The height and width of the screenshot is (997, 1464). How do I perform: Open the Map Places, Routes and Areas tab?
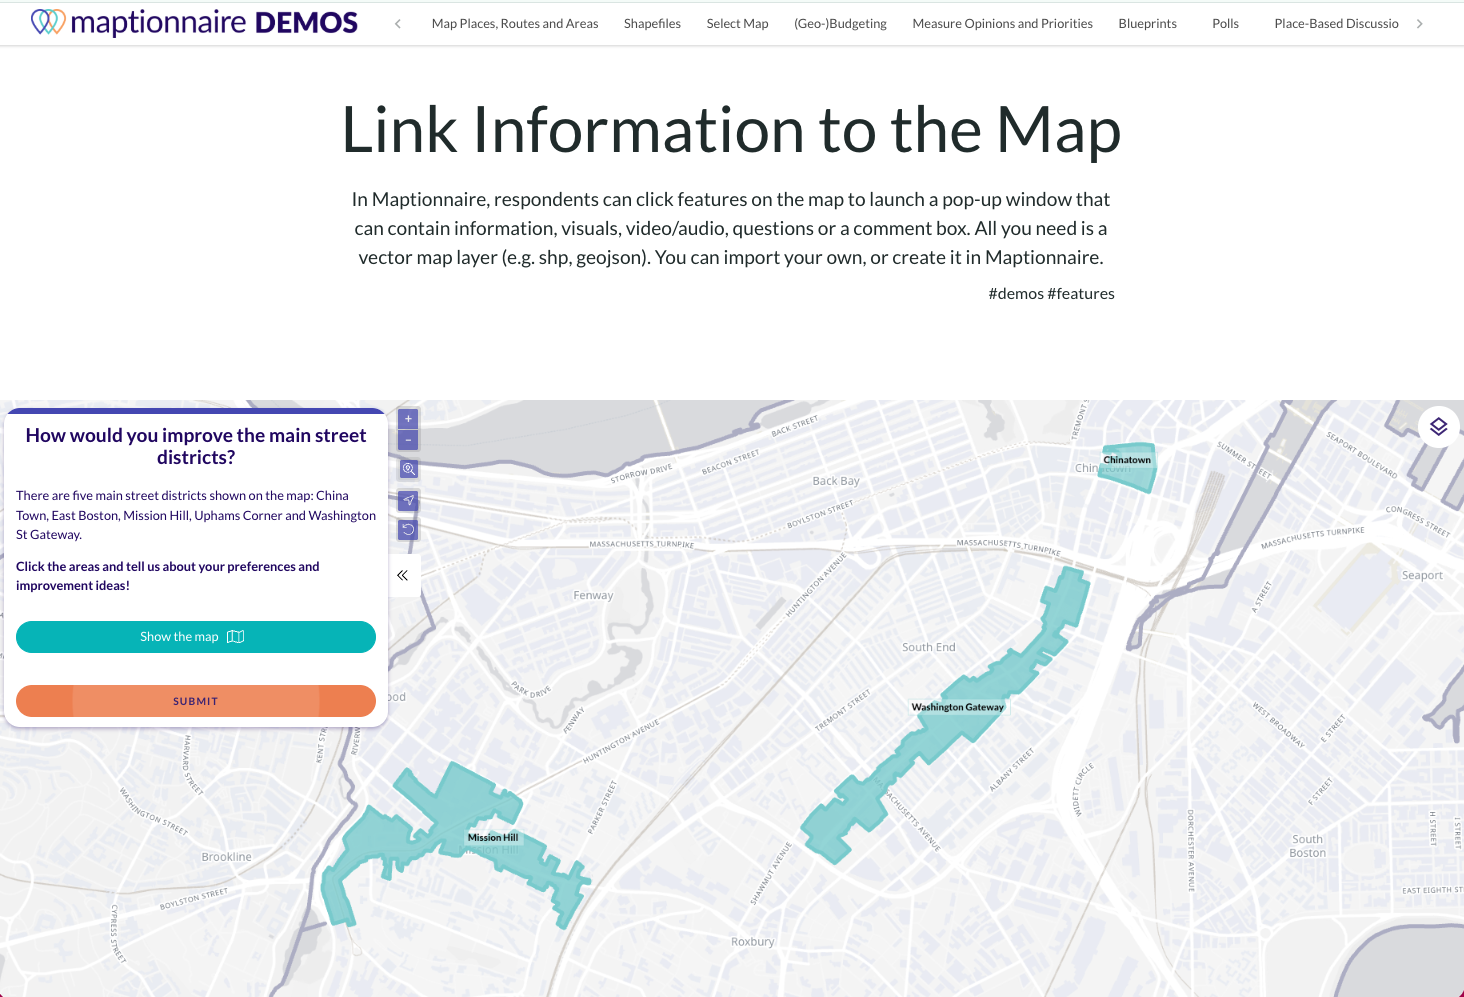tap(515, 23)
